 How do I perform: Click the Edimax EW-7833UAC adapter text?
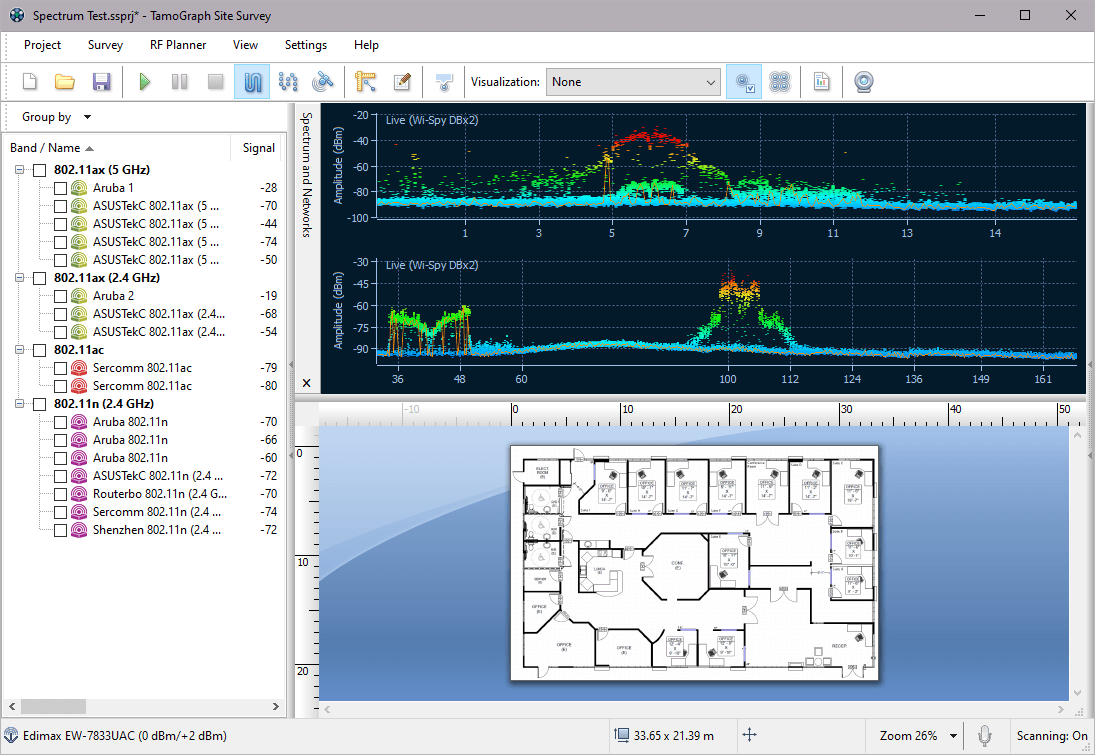click(125, 735)
